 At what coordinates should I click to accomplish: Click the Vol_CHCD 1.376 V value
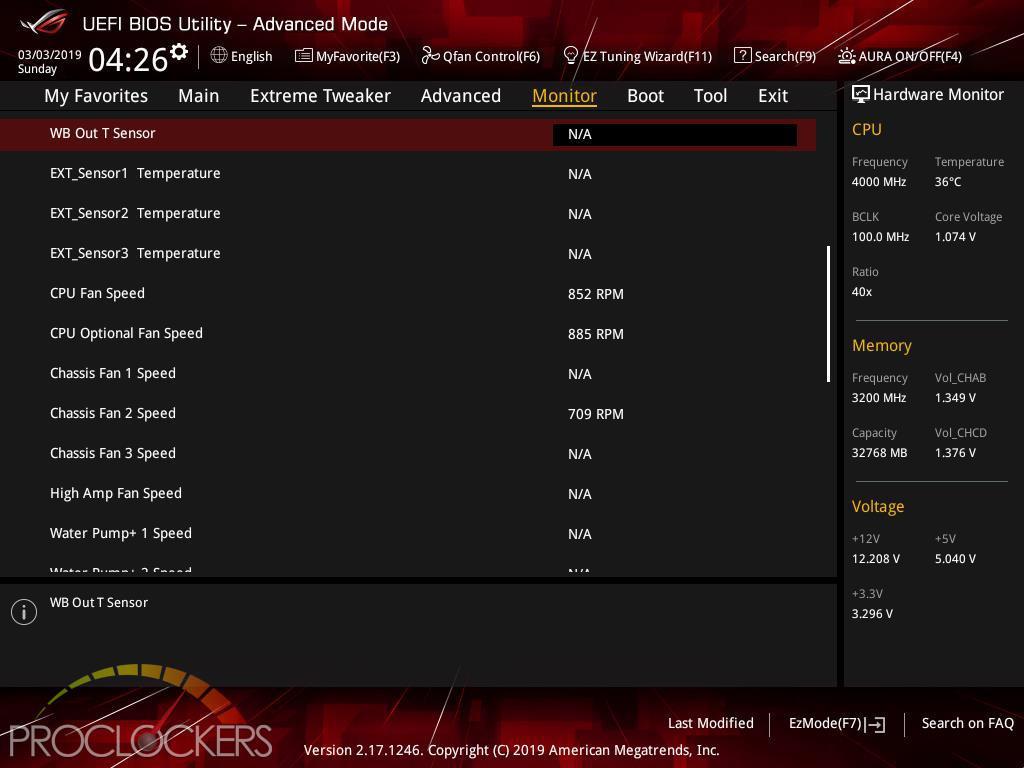click(x=955, y=453)
